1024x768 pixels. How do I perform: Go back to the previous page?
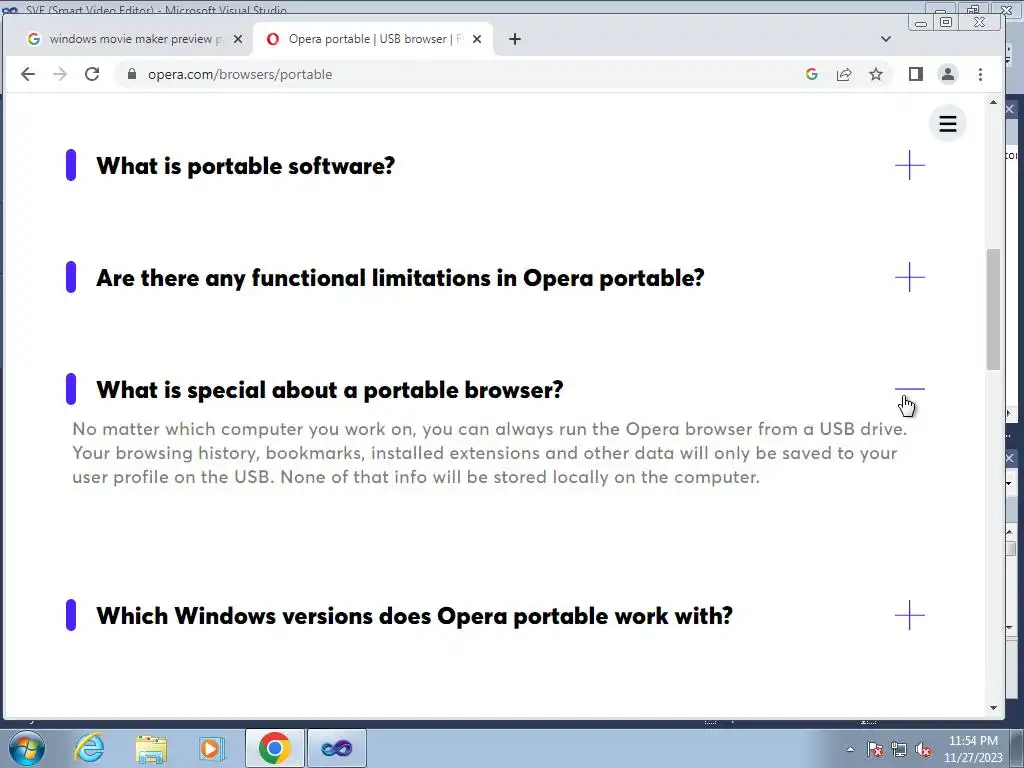(27, 74)
